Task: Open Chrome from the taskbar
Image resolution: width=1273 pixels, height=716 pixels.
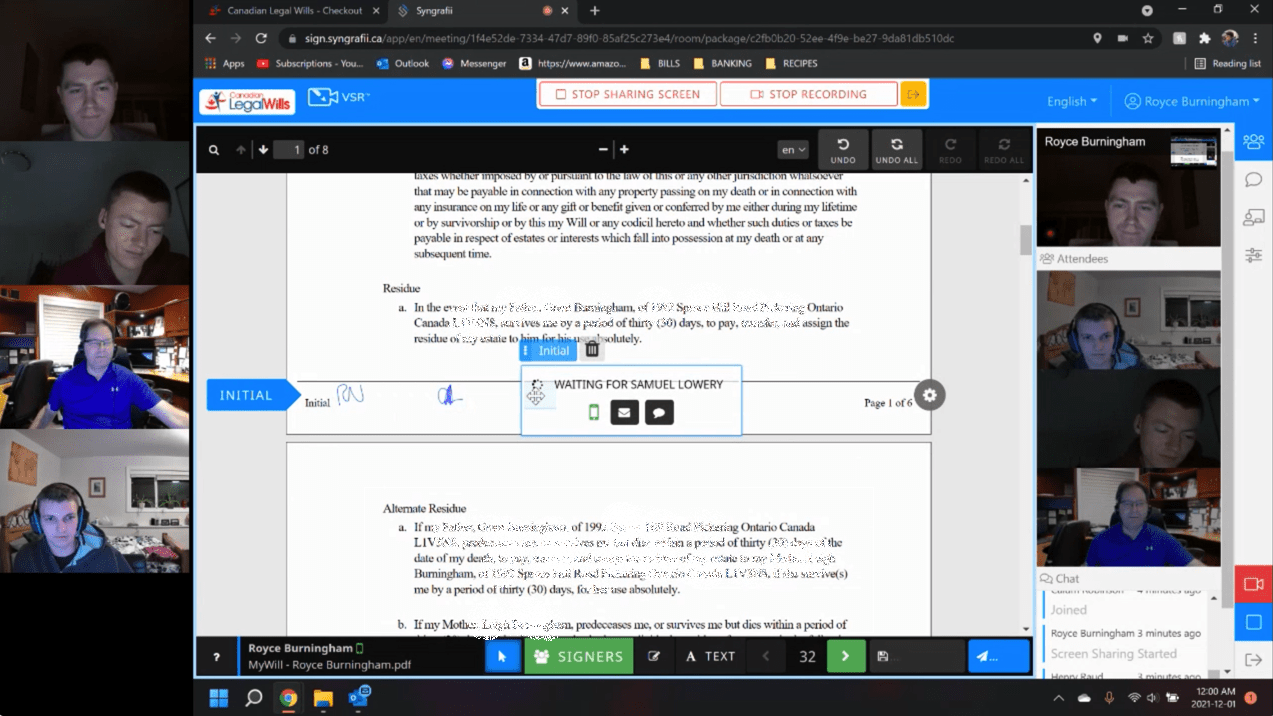Action: pyautogui.click(x=288, y=698)
